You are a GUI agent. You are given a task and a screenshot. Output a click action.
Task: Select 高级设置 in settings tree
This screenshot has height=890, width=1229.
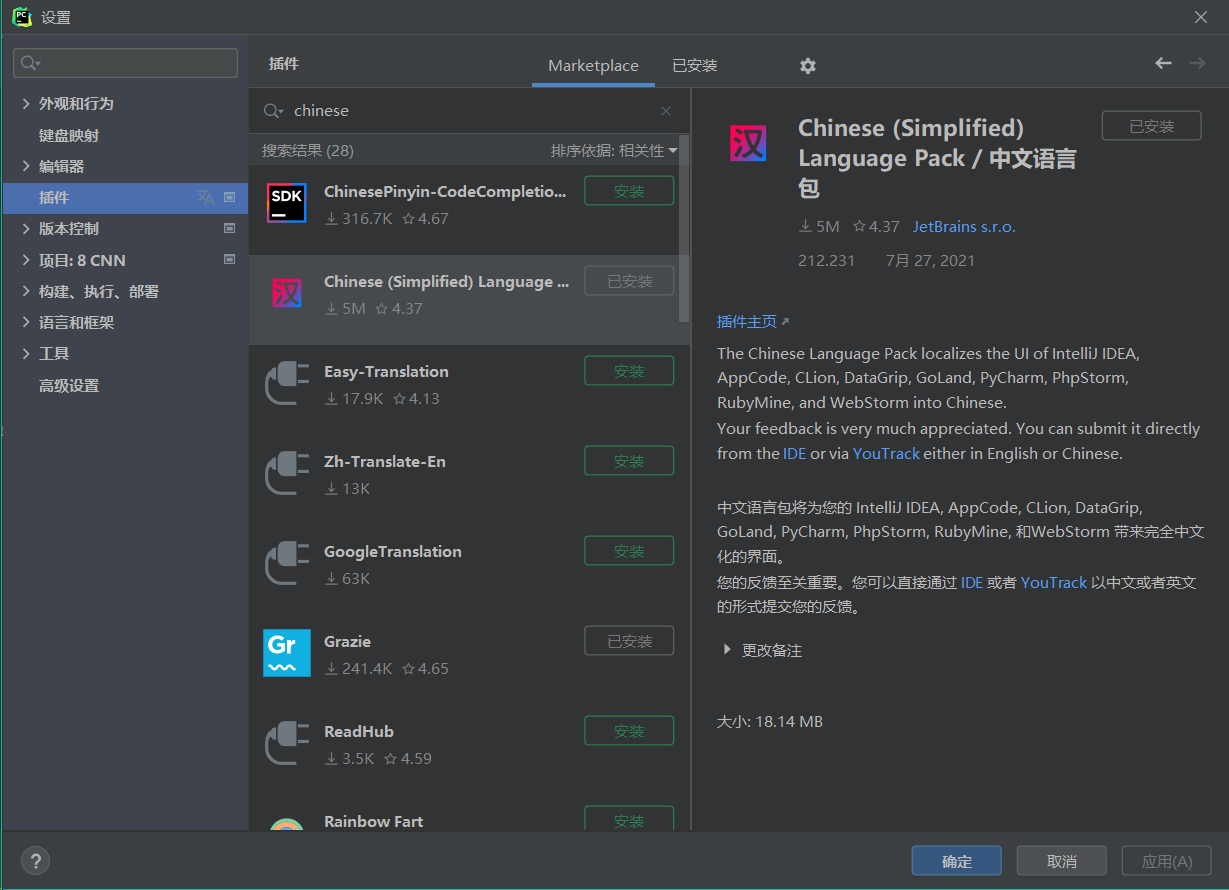pos(69,385)
